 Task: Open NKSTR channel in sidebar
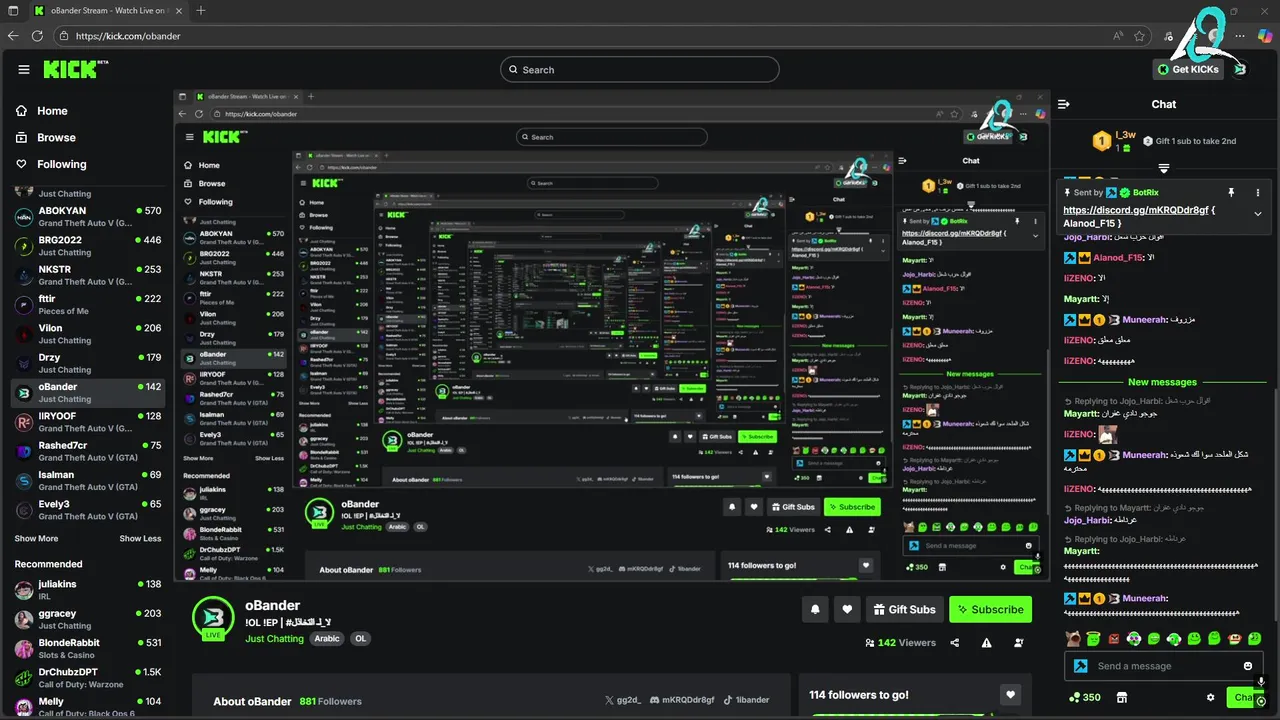88,275
